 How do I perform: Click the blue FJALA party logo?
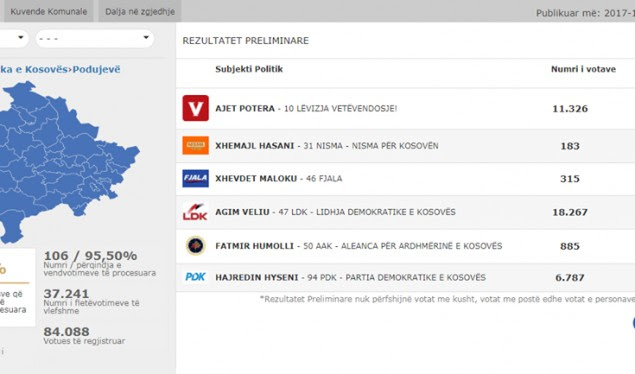pyautogui.click(x=195, y=178)
